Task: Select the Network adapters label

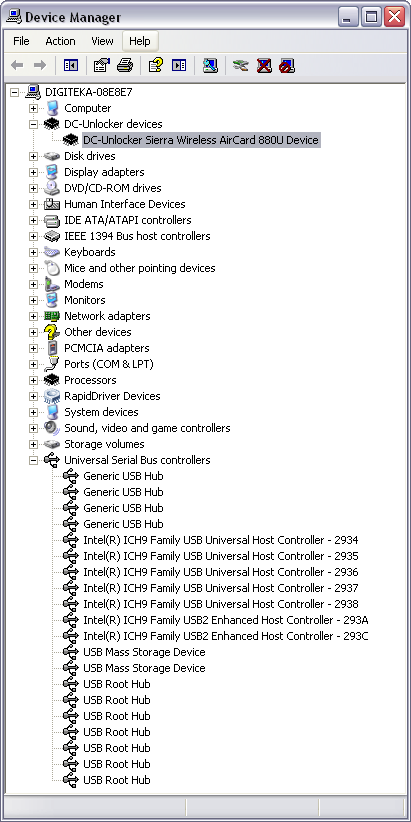Action: pos(107,316)
